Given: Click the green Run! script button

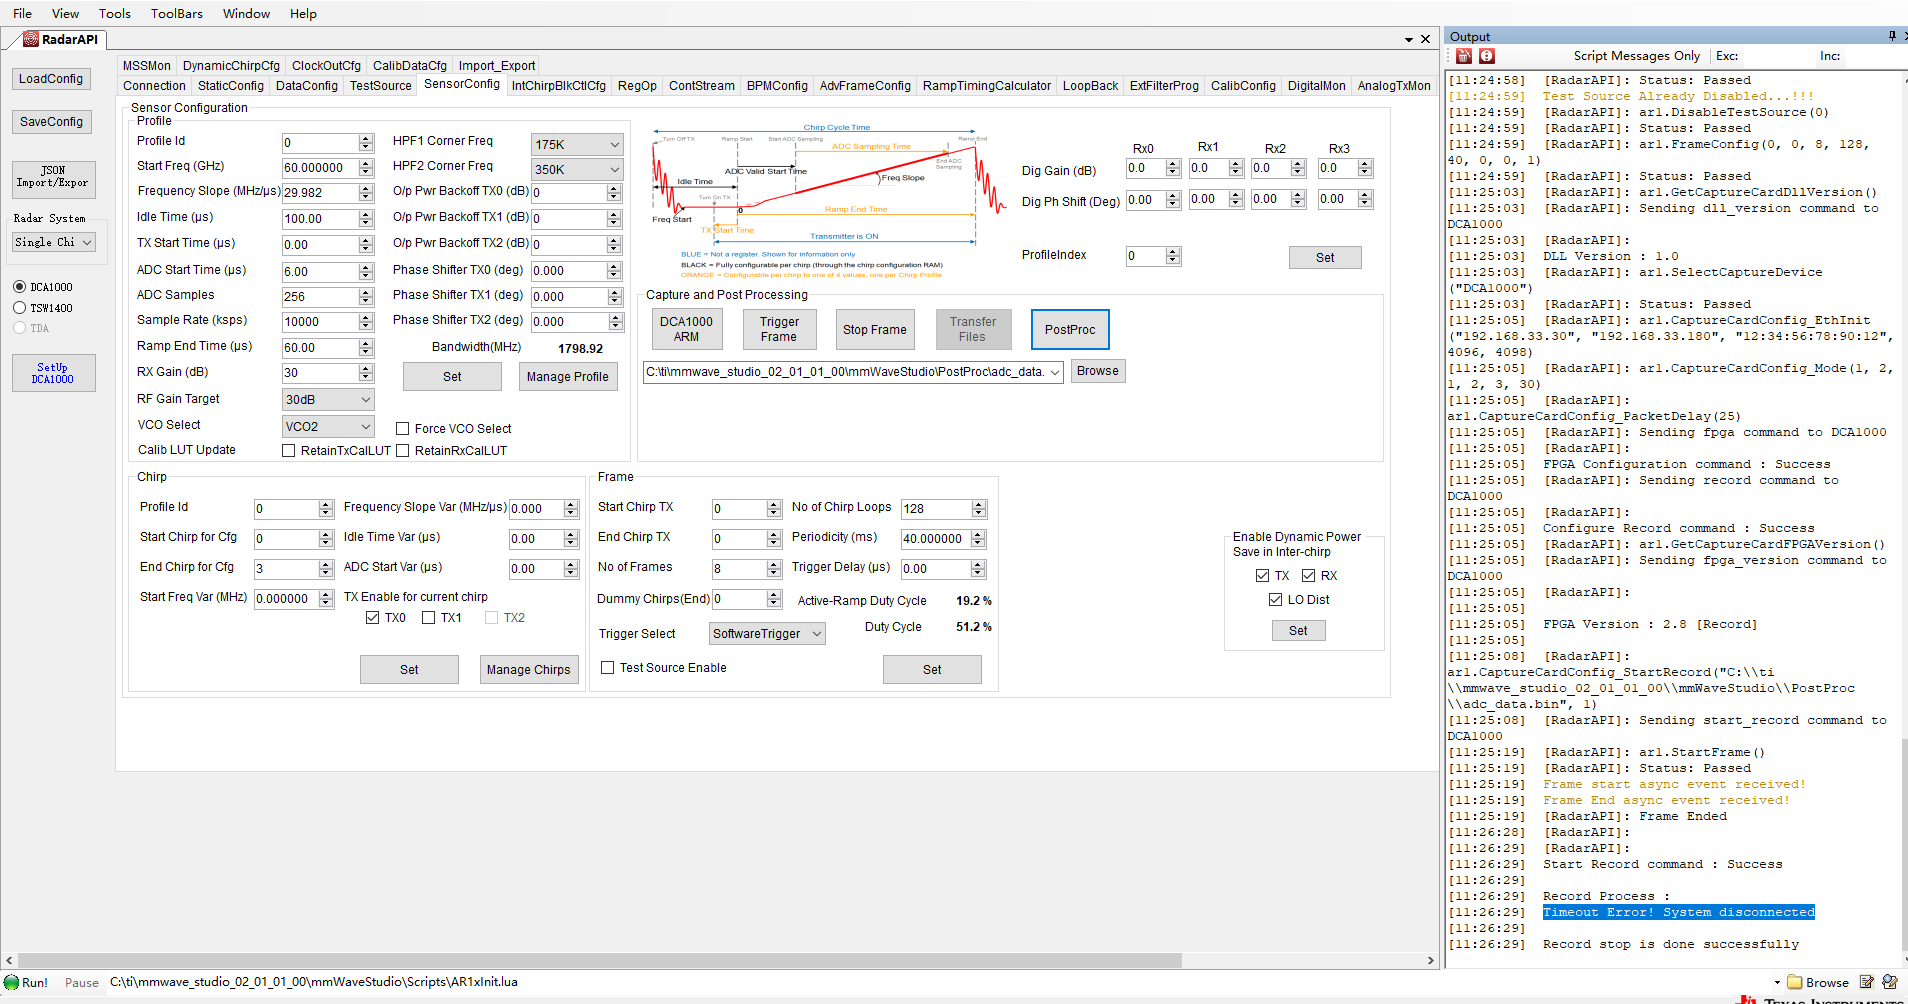Looking at the screenshot, I should (x=26, y=982).
